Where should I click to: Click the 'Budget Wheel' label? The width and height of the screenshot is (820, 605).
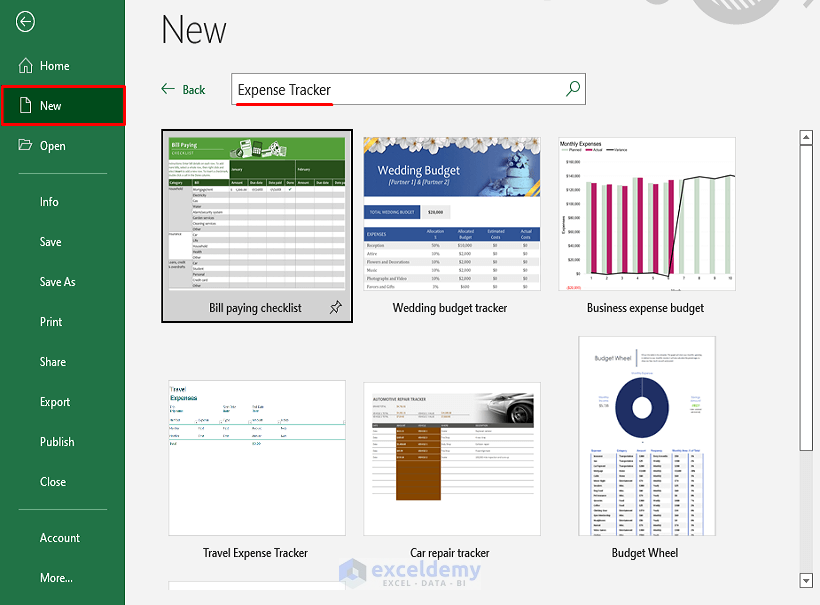tap(645, 553)
